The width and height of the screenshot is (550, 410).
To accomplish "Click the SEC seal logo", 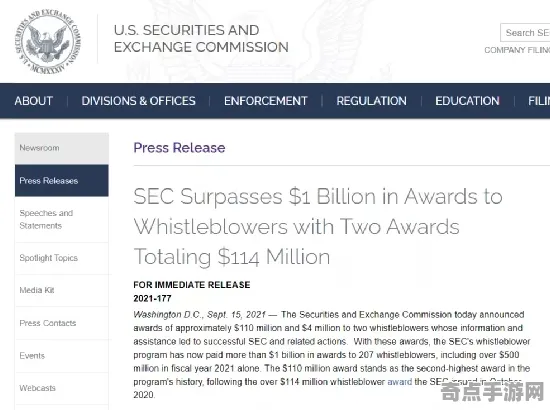I will coord(48,41).
